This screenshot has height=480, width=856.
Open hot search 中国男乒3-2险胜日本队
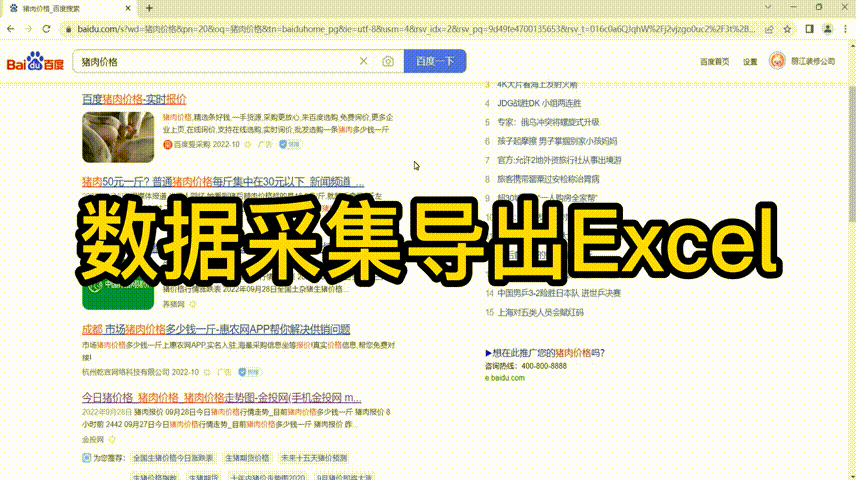pos(558,293)
